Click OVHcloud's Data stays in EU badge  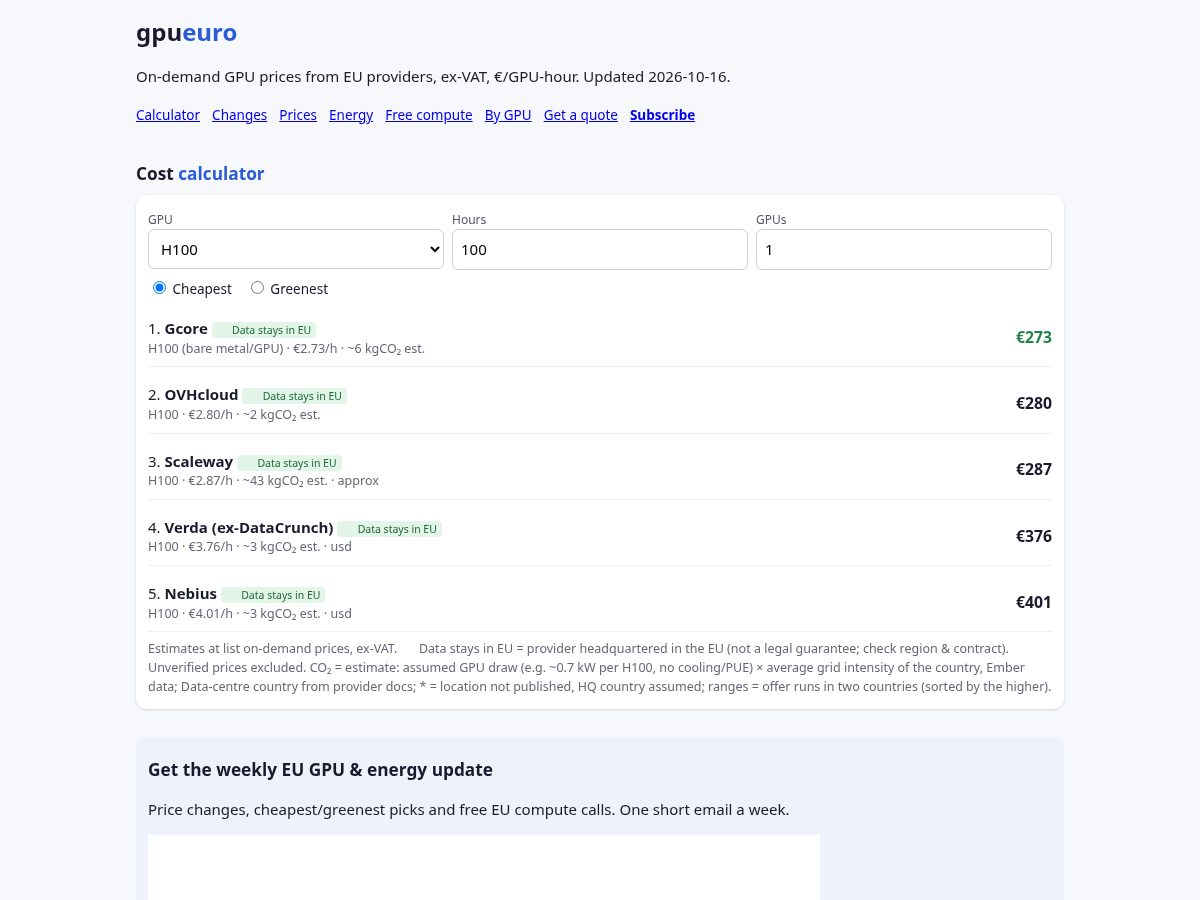(x=294, y=396)
